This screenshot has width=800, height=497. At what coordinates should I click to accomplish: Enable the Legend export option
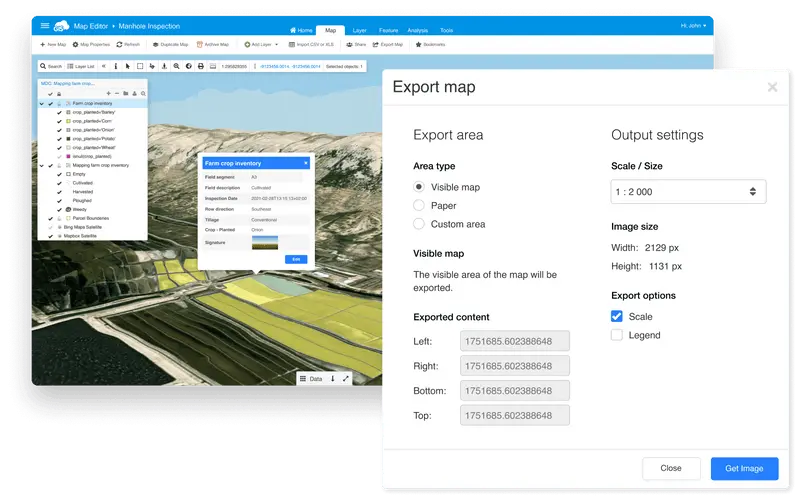point(617,335)
